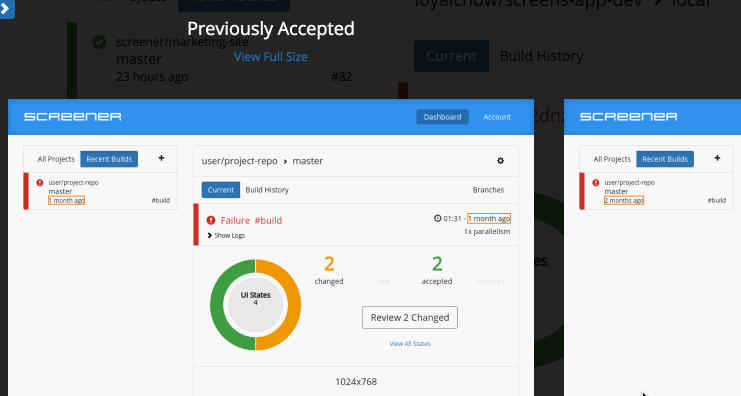Click the plus icon in second screenshot
This screenshot has height=396, width=741.
pyautogui.click(x=717, y=158)
